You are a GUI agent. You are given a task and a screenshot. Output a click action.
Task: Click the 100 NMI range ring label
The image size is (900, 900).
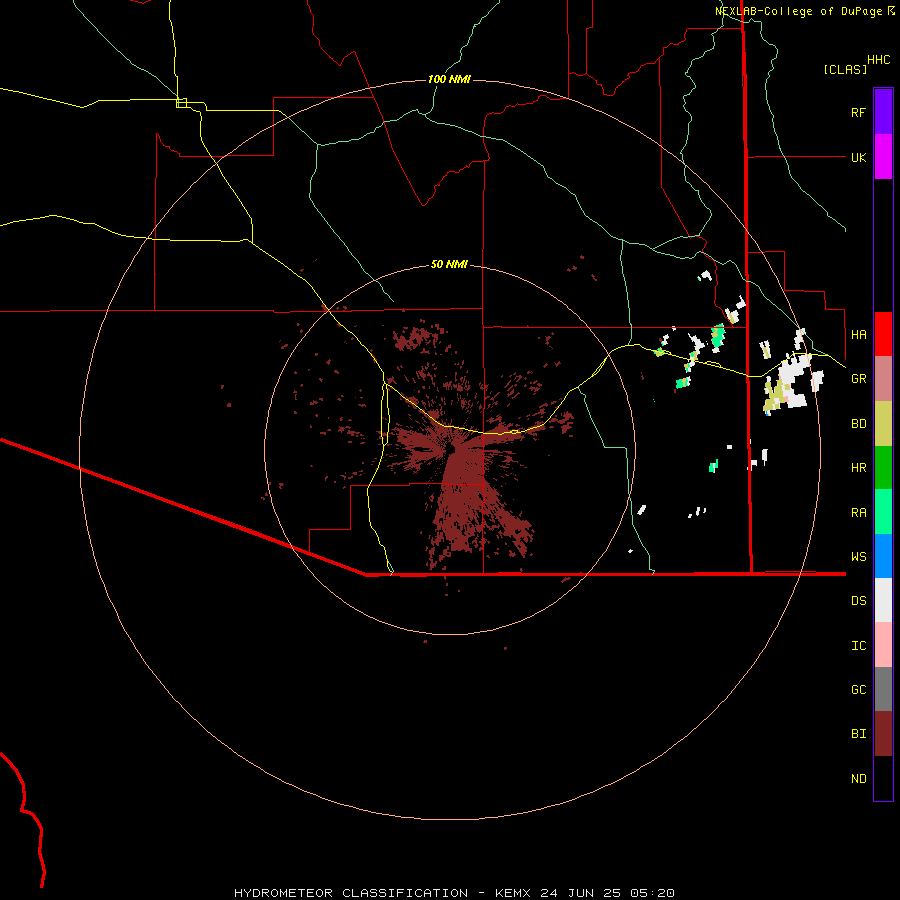pos(449,79)
